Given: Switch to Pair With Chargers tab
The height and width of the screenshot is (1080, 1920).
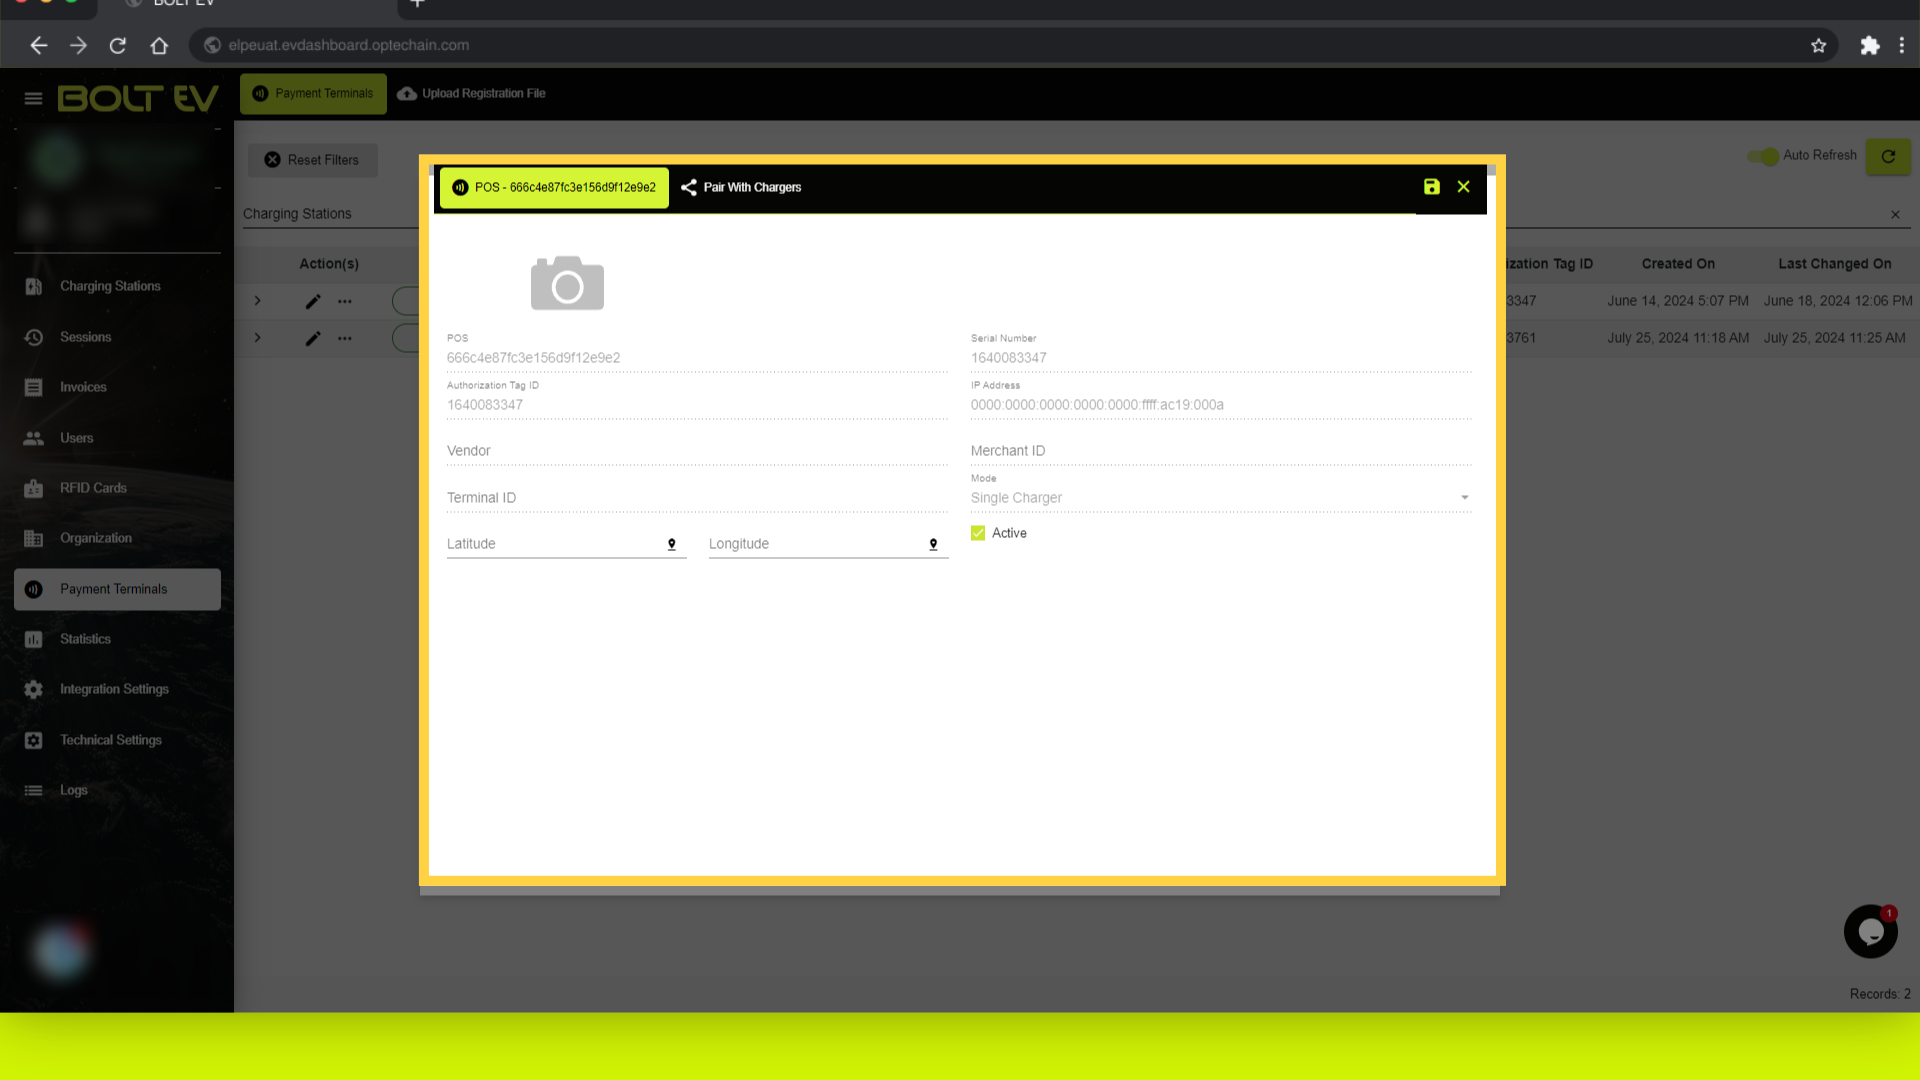Looking at the screenshot, I should (x=741, y=187).
